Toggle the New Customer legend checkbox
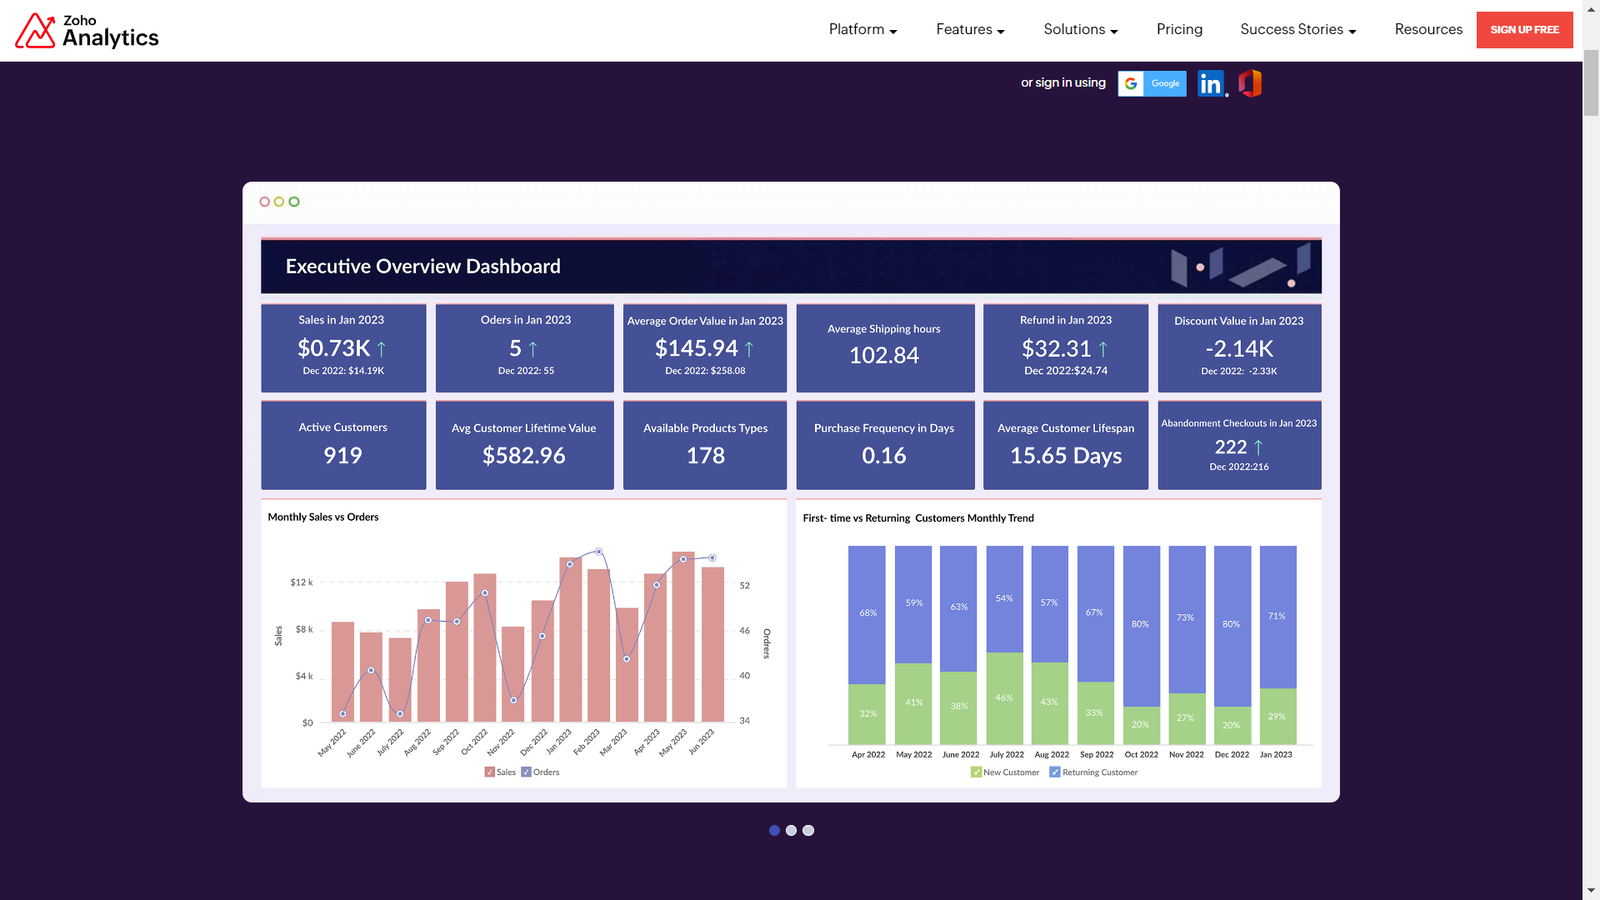The height and width of the screenshot is (900, 1600). pyautogui.click(x=976, y=772)
